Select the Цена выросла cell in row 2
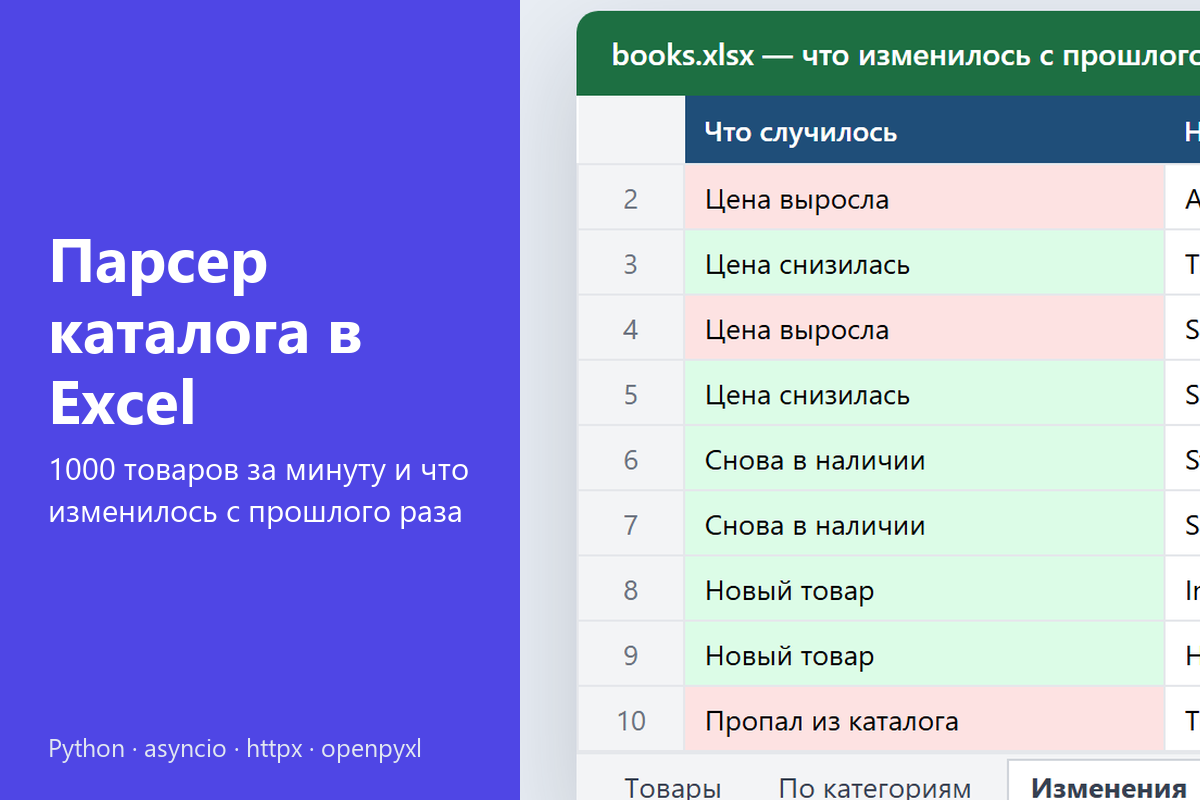This screenshot has width=1200, height=800. coord(925,199)
